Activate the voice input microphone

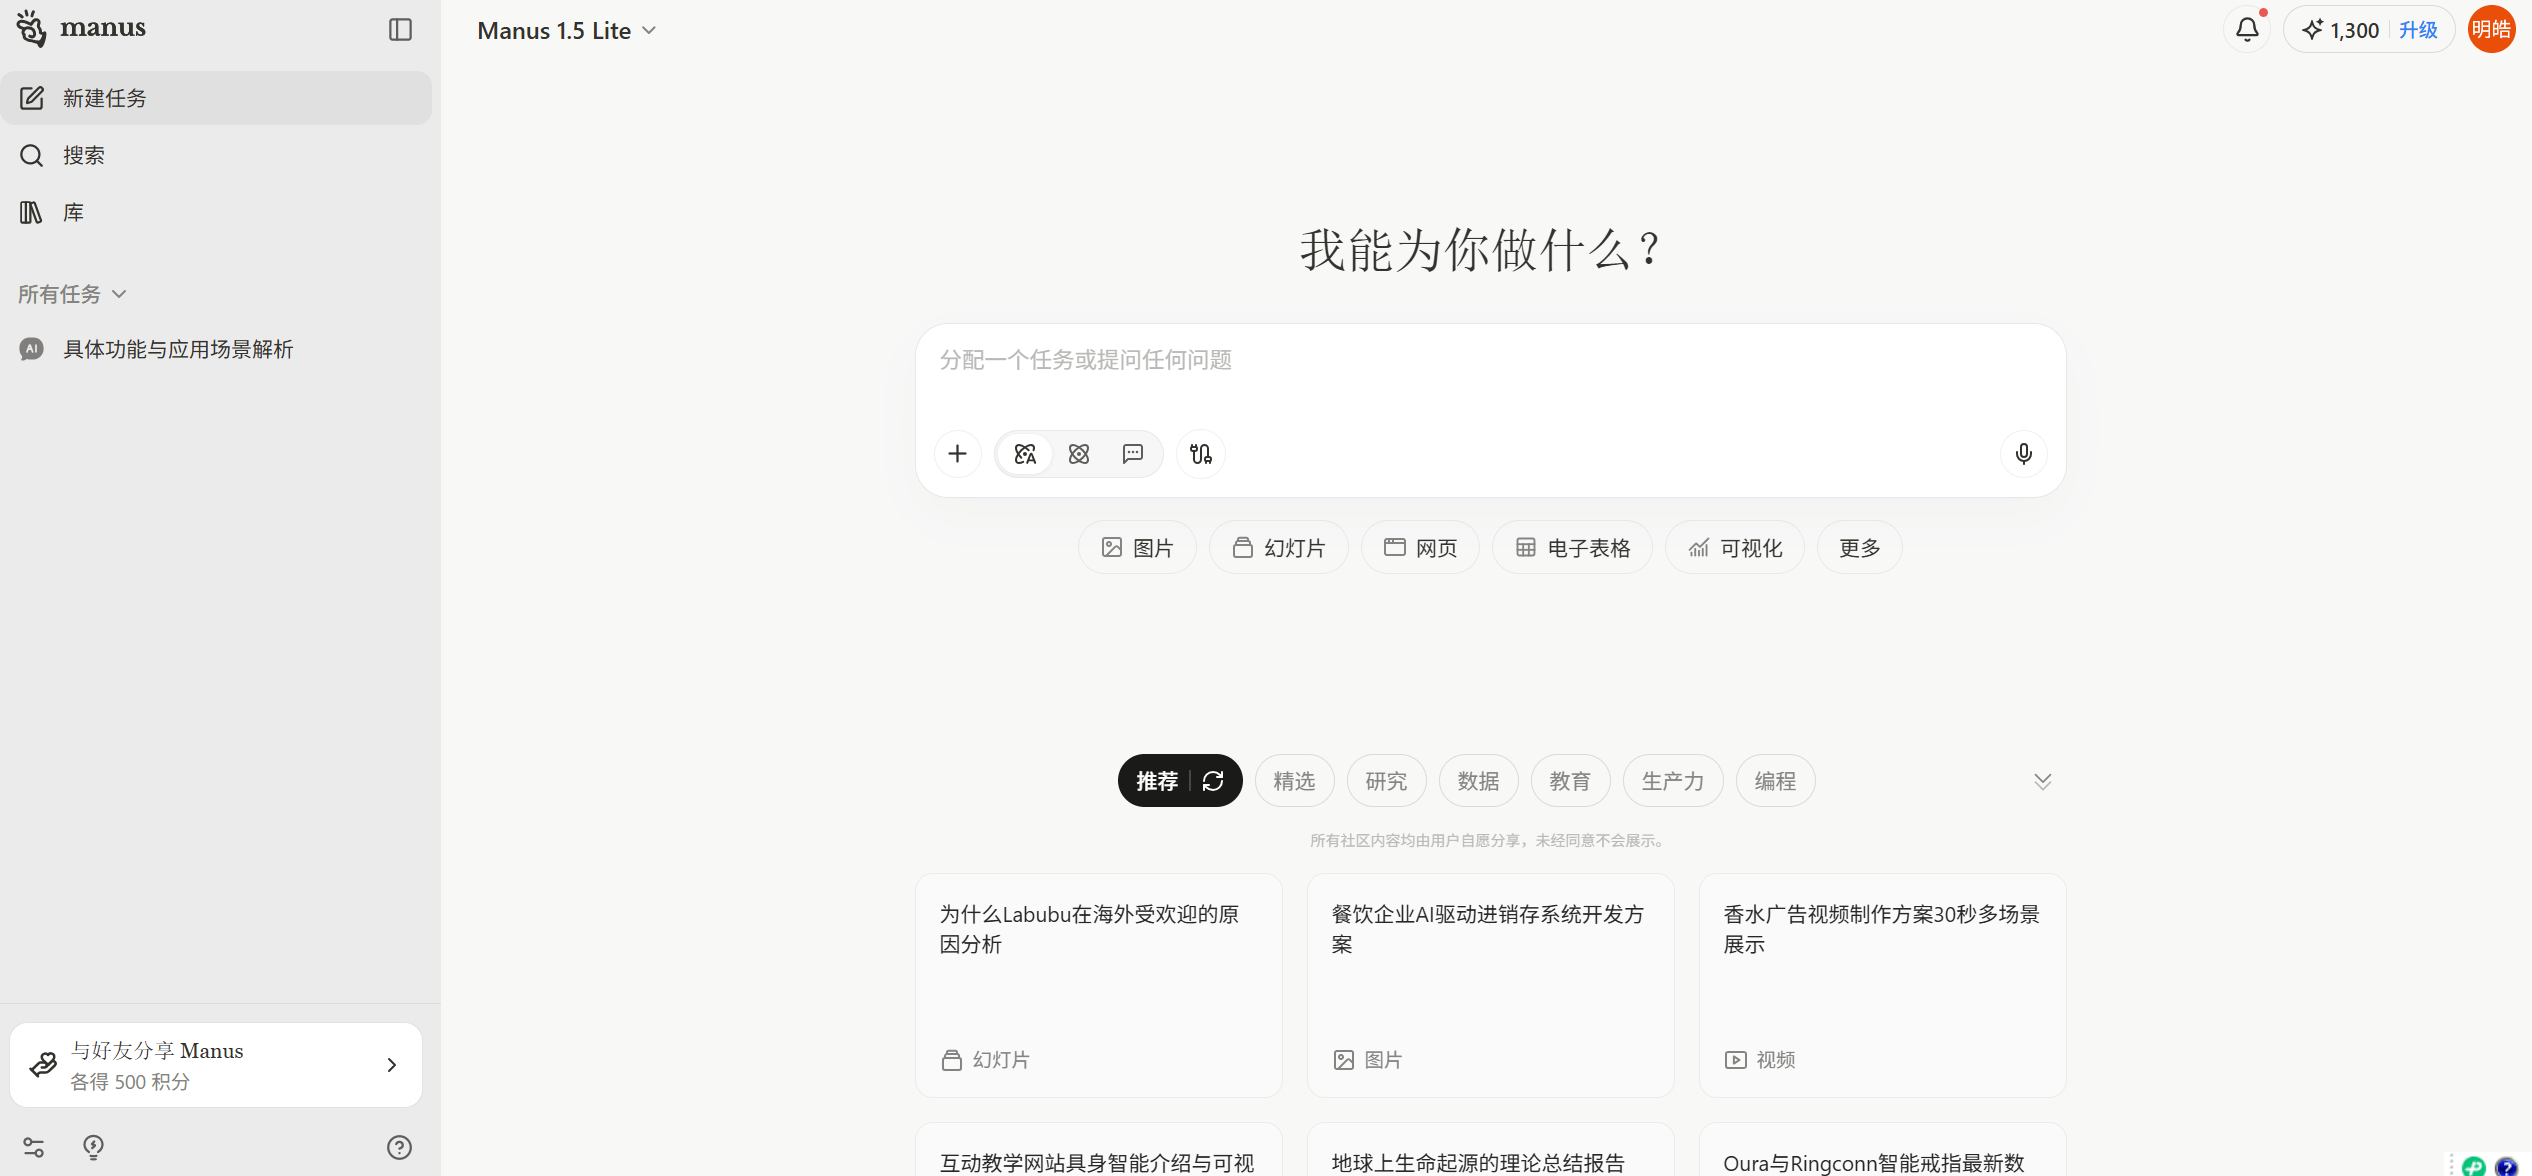pyautogui.click(x=2023, y=453)
